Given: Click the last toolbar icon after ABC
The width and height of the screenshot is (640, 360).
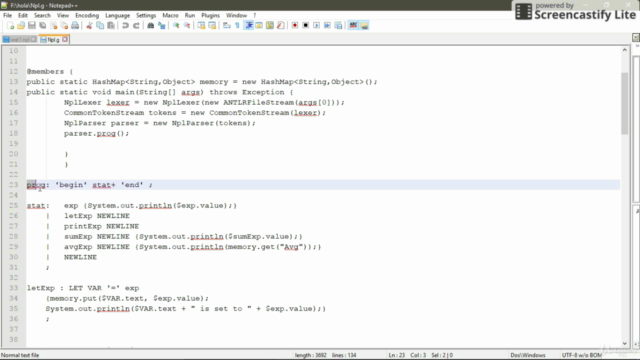Looking at the screenshot, I should coord(364,26).
